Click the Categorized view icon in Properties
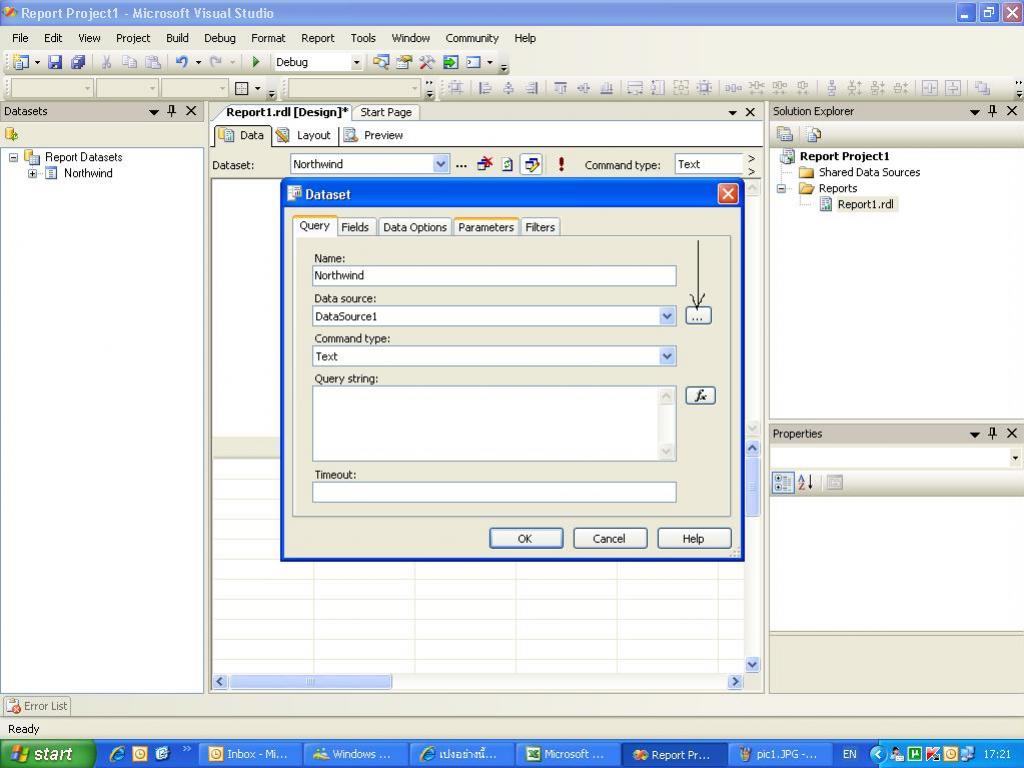Viewport: 1024px width, 768px height. click(782, 483)
